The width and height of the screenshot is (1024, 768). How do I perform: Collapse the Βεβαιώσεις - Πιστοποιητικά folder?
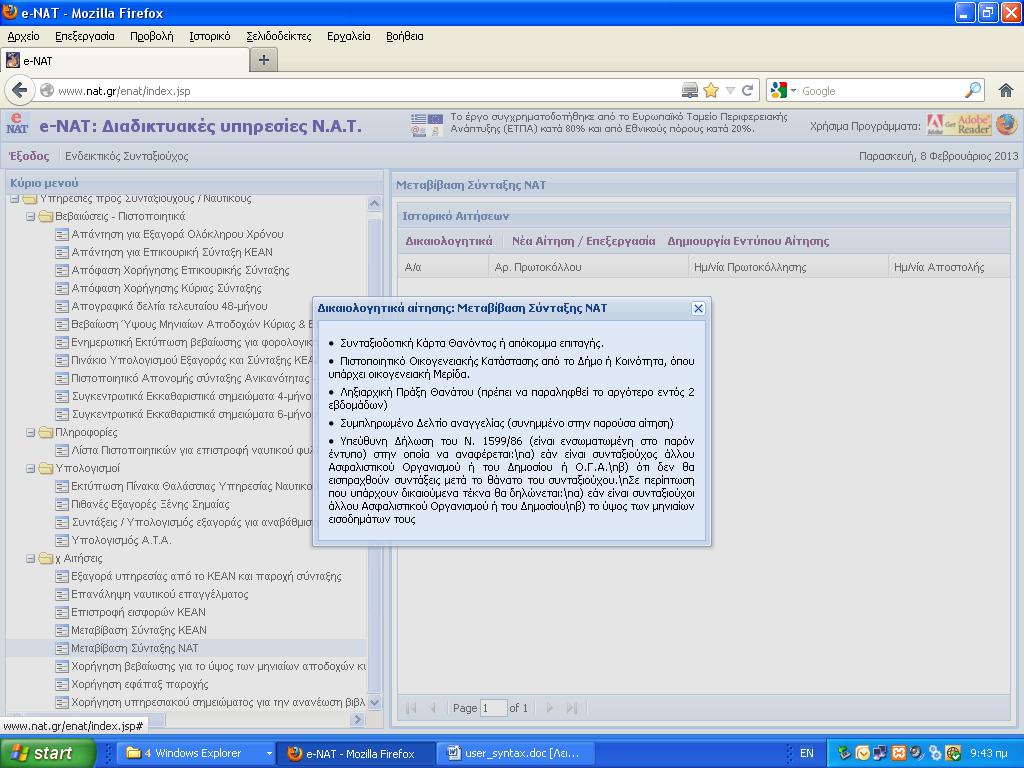(x=30, y=216)
